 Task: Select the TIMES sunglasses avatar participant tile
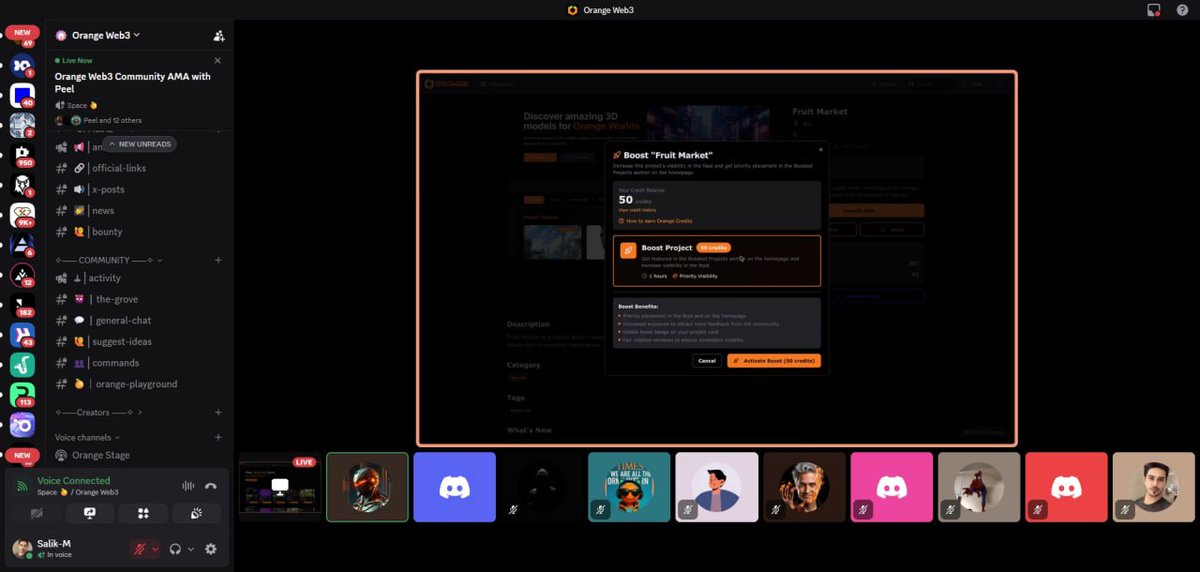tap(629, 487)
